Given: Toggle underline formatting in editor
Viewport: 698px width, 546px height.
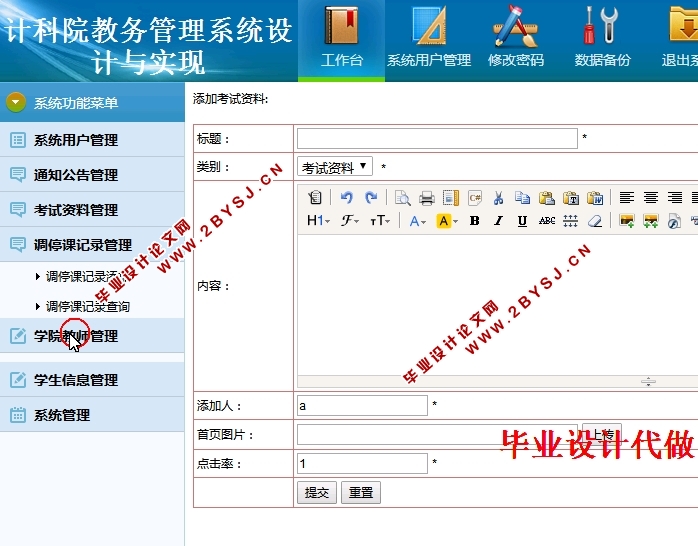Looking at the screenshot, I should 522,221.
